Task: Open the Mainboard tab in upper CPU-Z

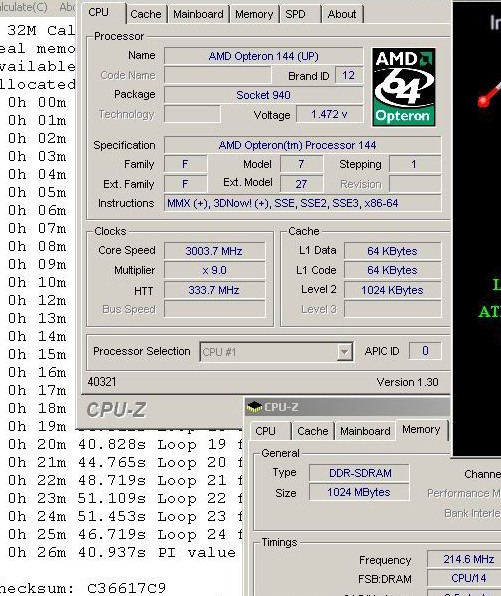Action: pos(198,14)
